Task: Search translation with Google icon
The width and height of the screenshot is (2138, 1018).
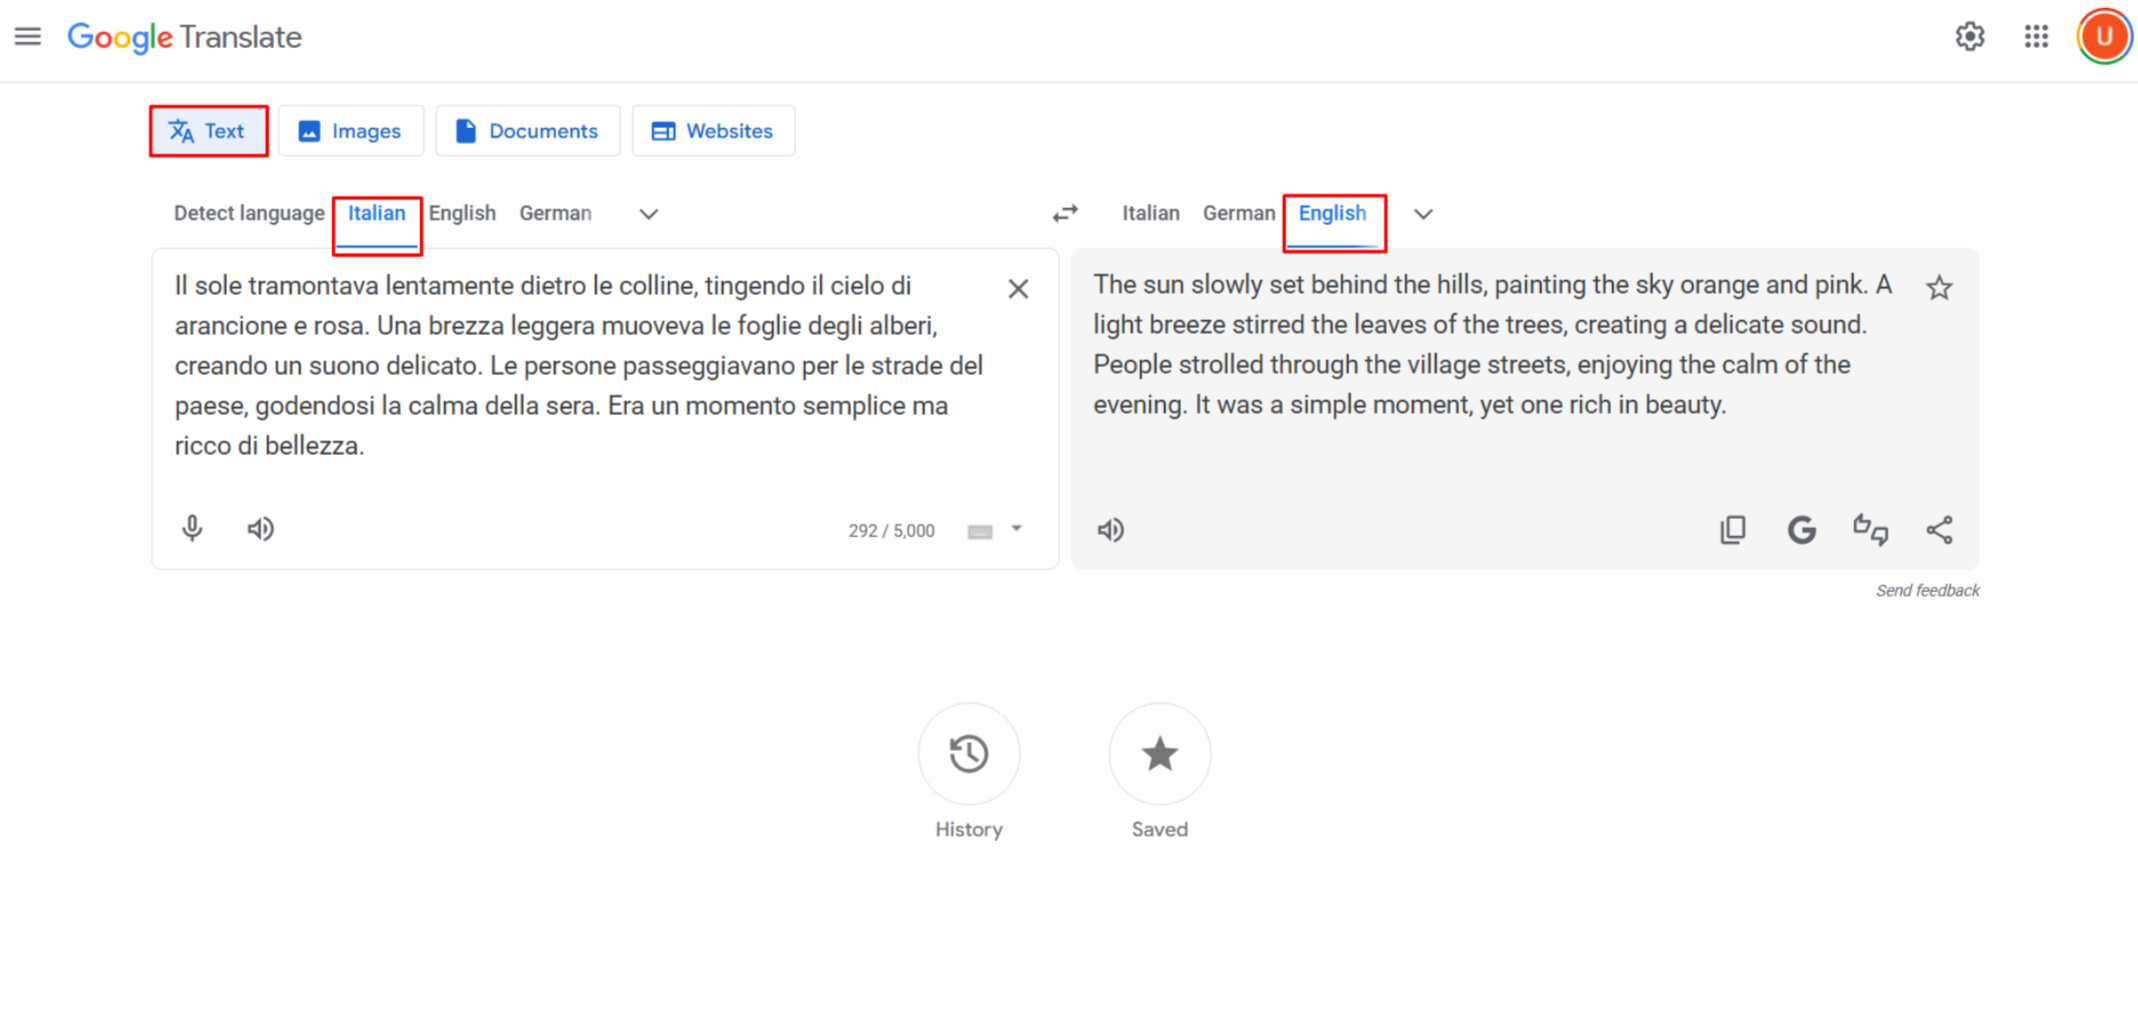Action: pos(1801,530)
